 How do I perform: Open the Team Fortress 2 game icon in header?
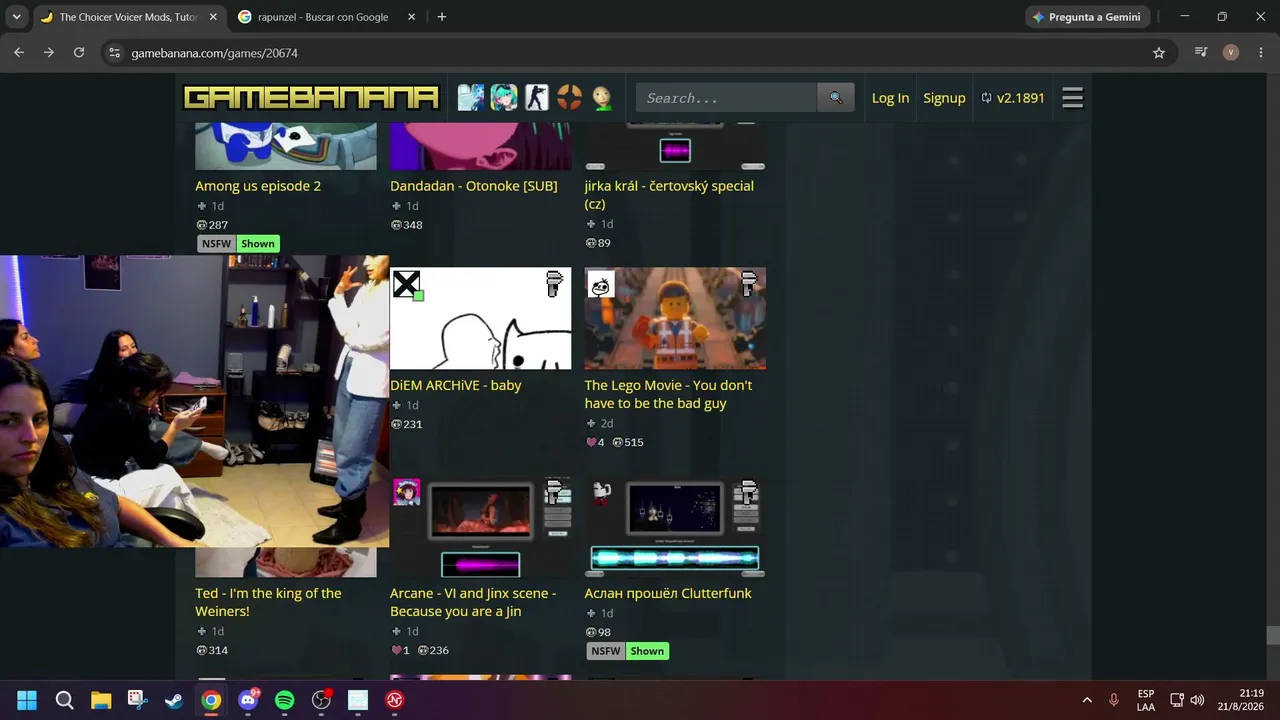coord(569,97)
